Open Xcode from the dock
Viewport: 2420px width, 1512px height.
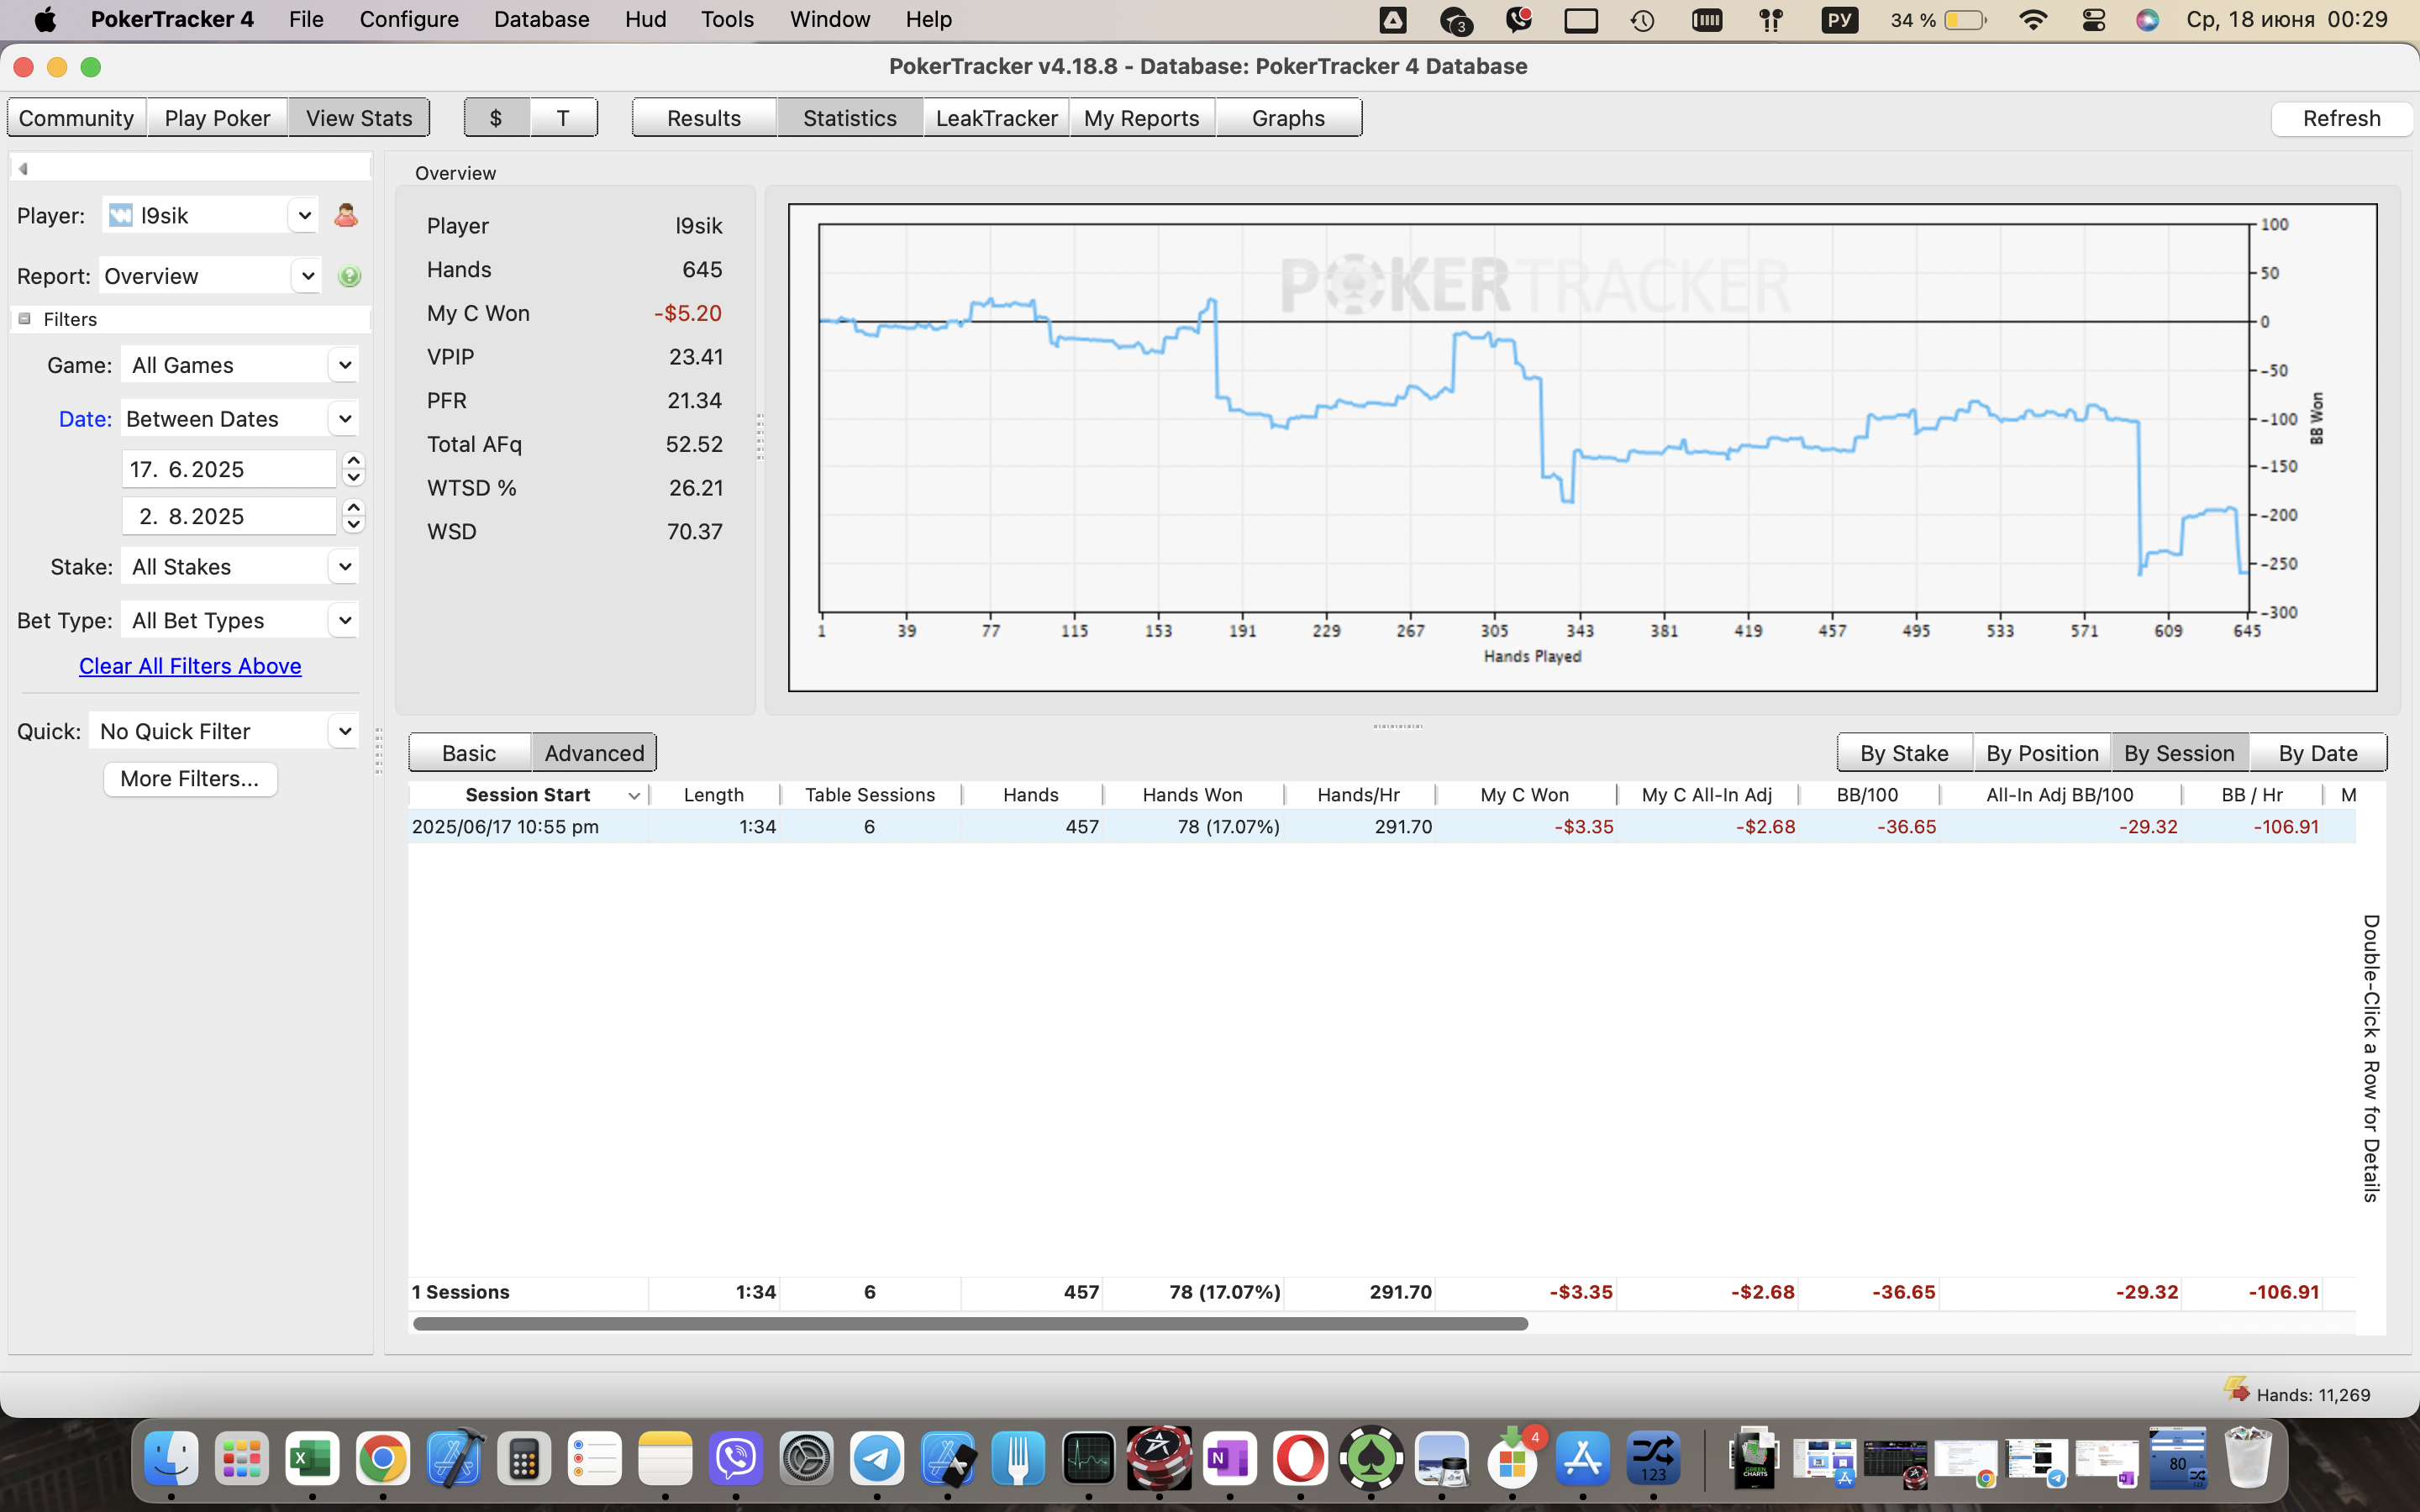[x=454, y=1459]
